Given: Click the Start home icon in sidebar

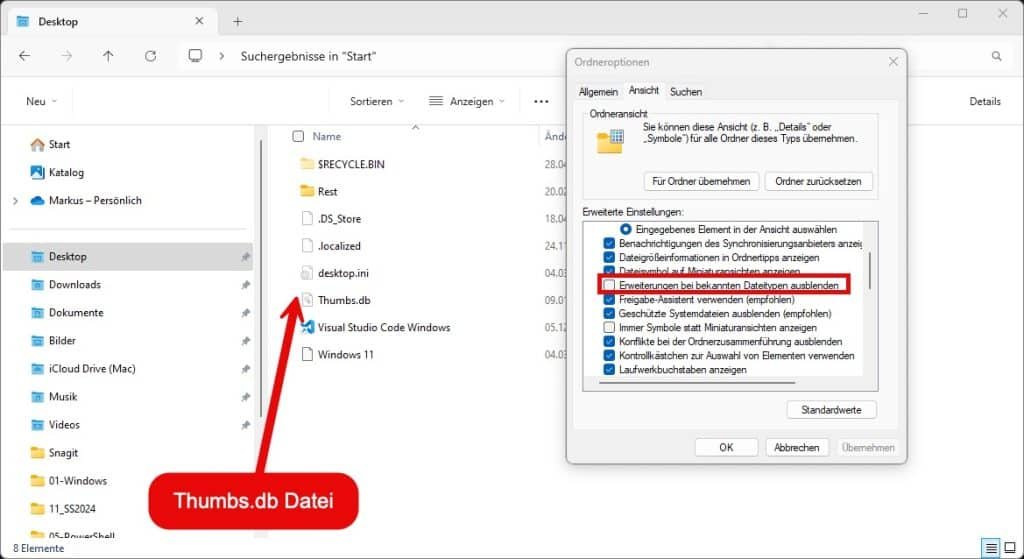Looking at the screenshot, I should pyautogui.click(x=37, y=144).
